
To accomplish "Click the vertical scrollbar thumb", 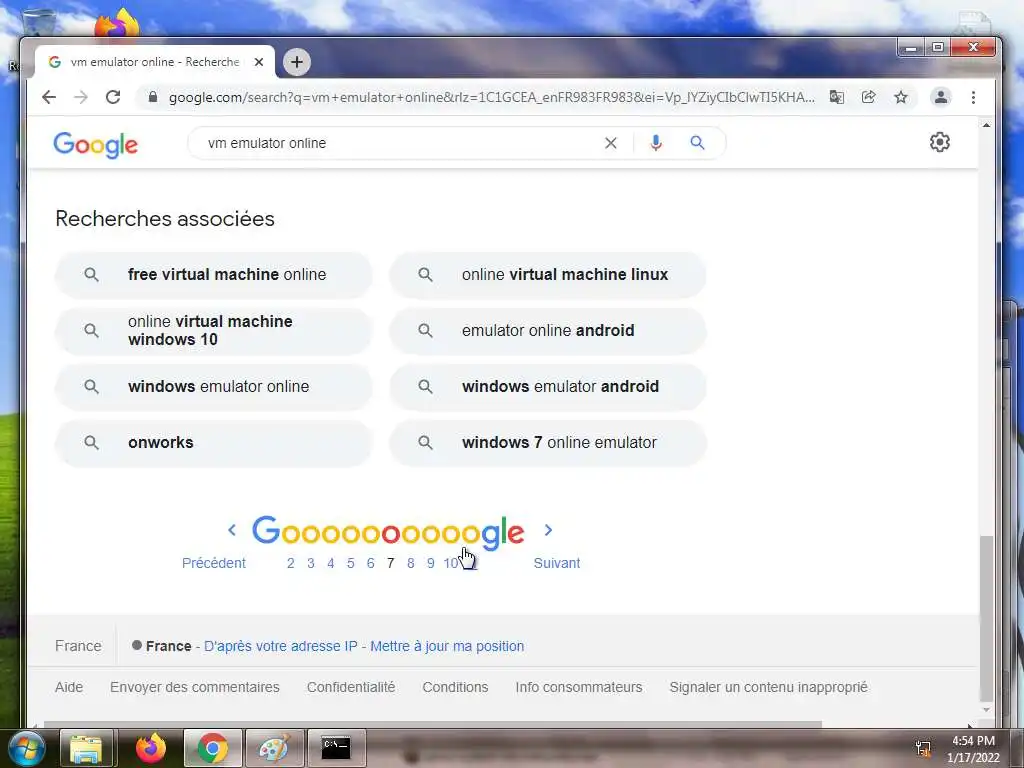I will coord(986,618).
